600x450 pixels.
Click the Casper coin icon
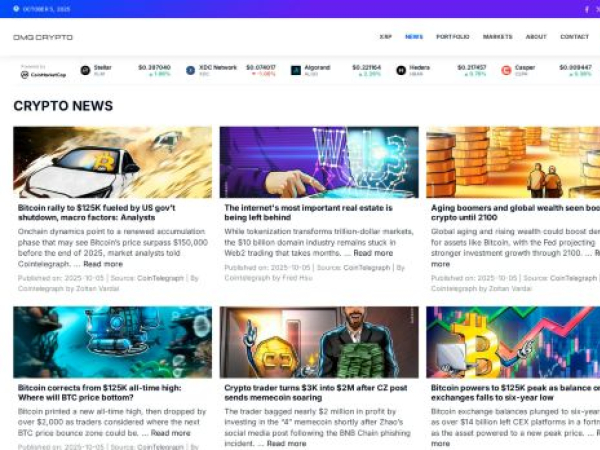(506, 70)
